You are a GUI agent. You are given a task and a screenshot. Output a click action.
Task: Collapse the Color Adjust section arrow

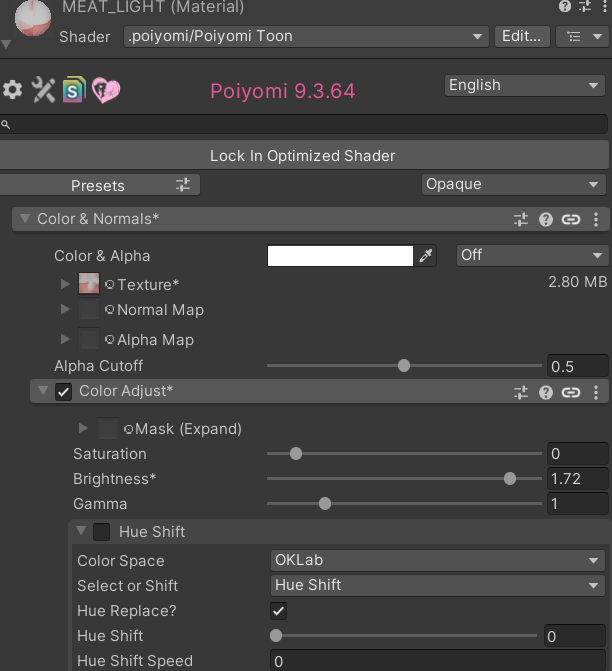tap(43, 391)
